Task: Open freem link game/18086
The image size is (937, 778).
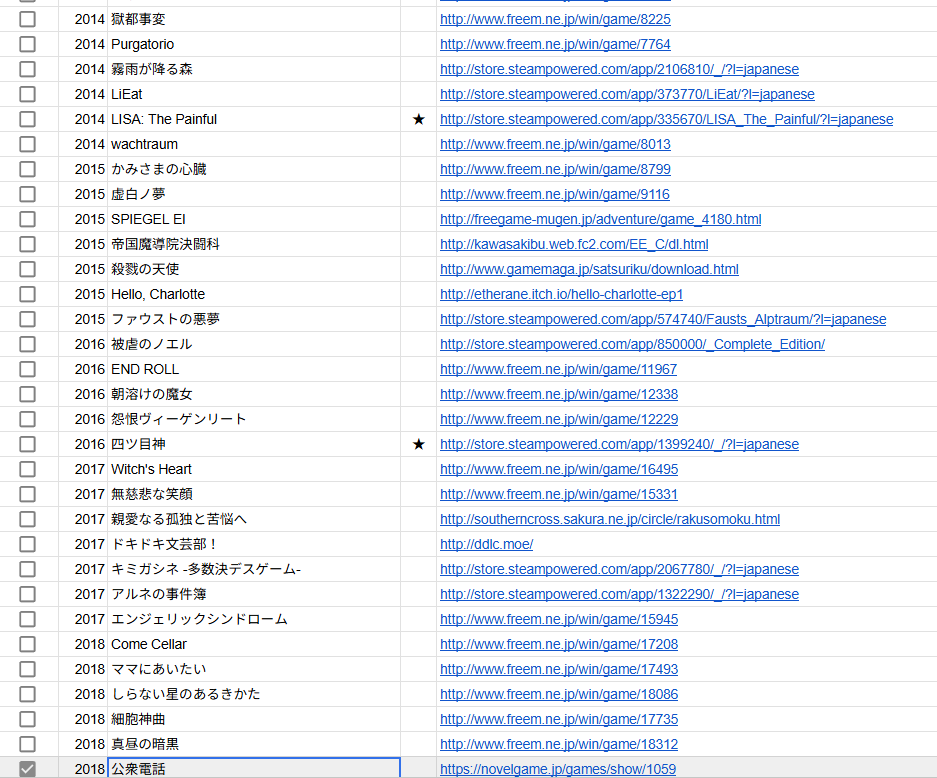Action: click(559, 694)
